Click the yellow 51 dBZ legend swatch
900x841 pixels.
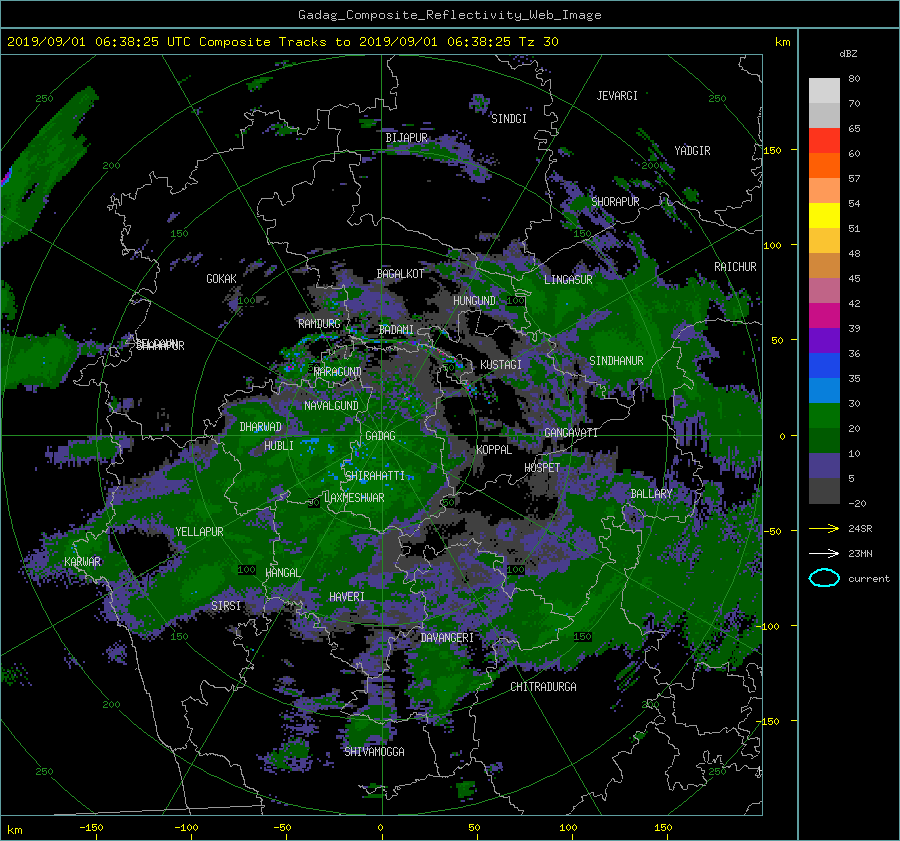point(824,215)
